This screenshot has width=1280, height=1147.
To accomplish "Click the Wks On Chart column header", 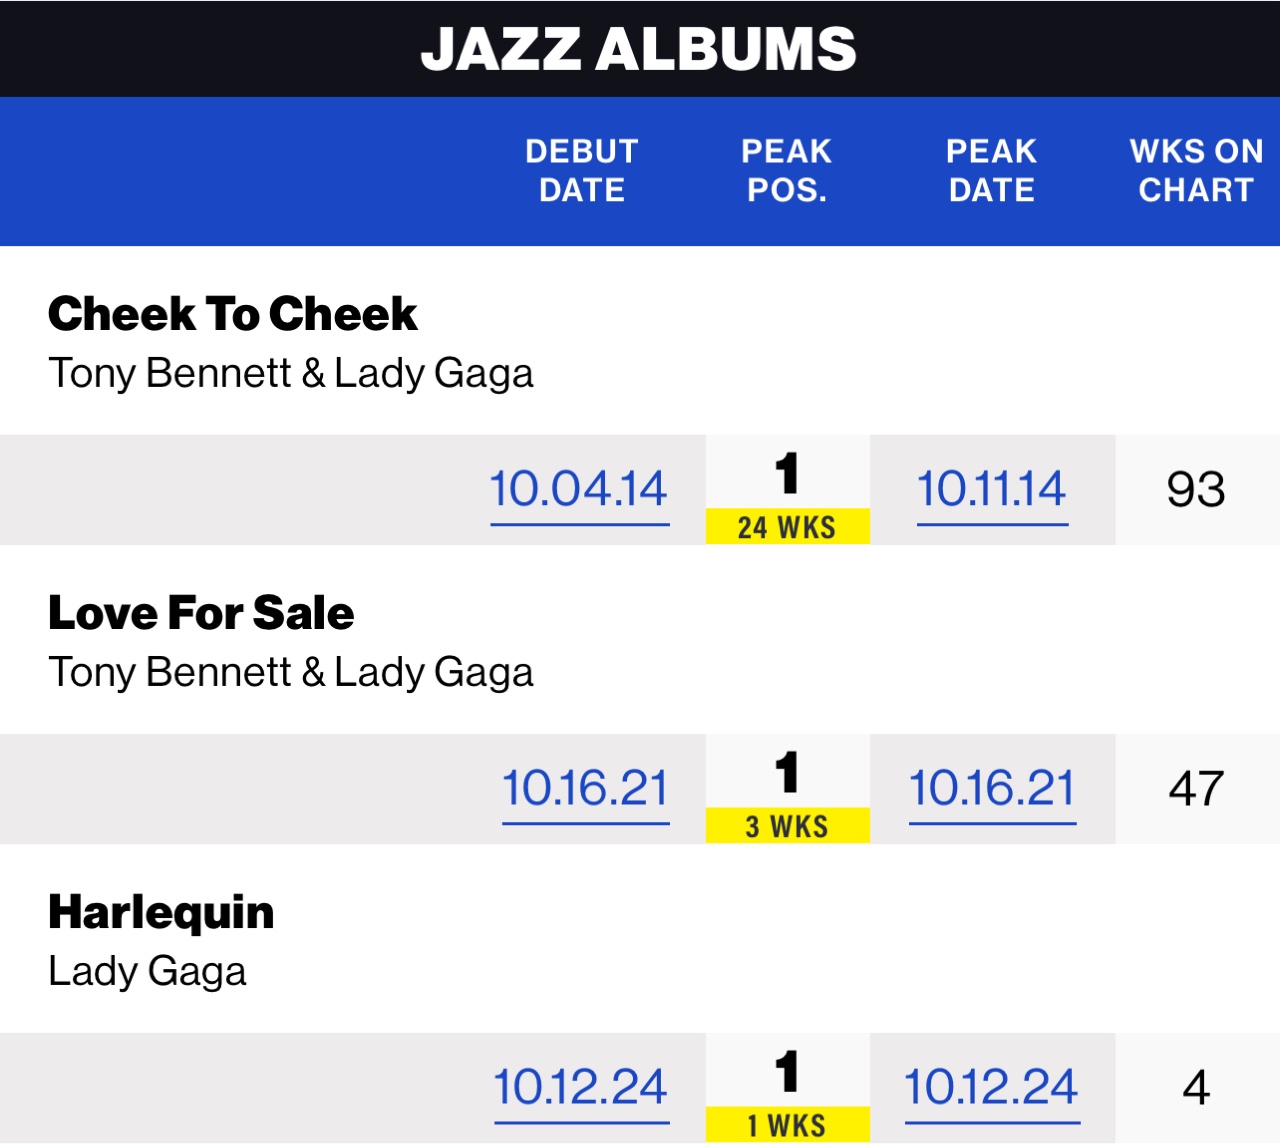I will (x=1196, y=171).
